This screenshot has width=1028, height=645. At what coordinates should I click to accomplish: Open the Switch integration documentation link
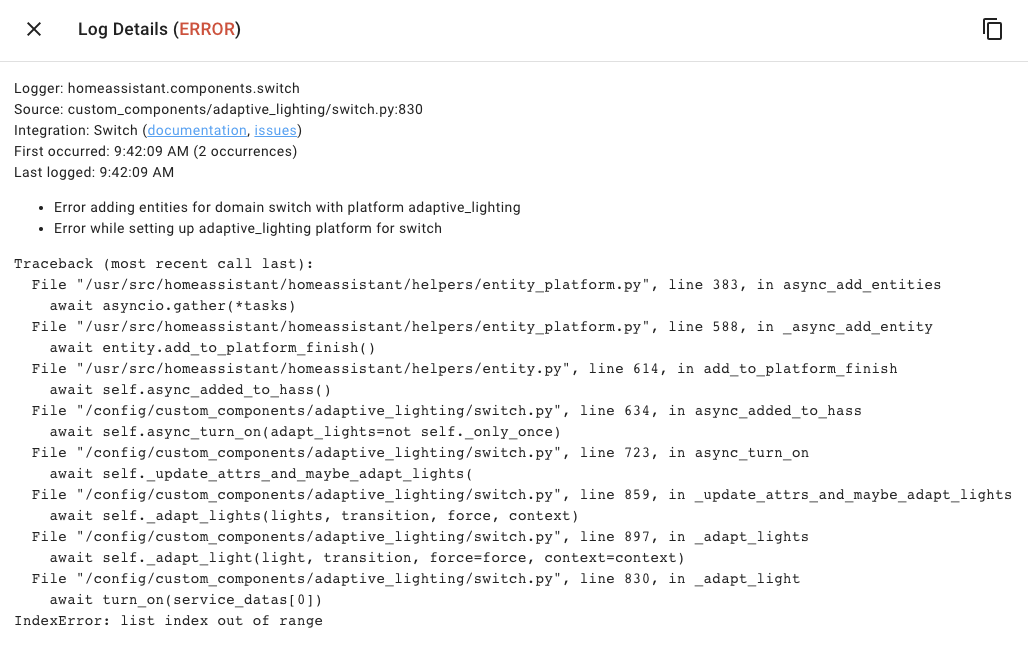tap(196, 130)
